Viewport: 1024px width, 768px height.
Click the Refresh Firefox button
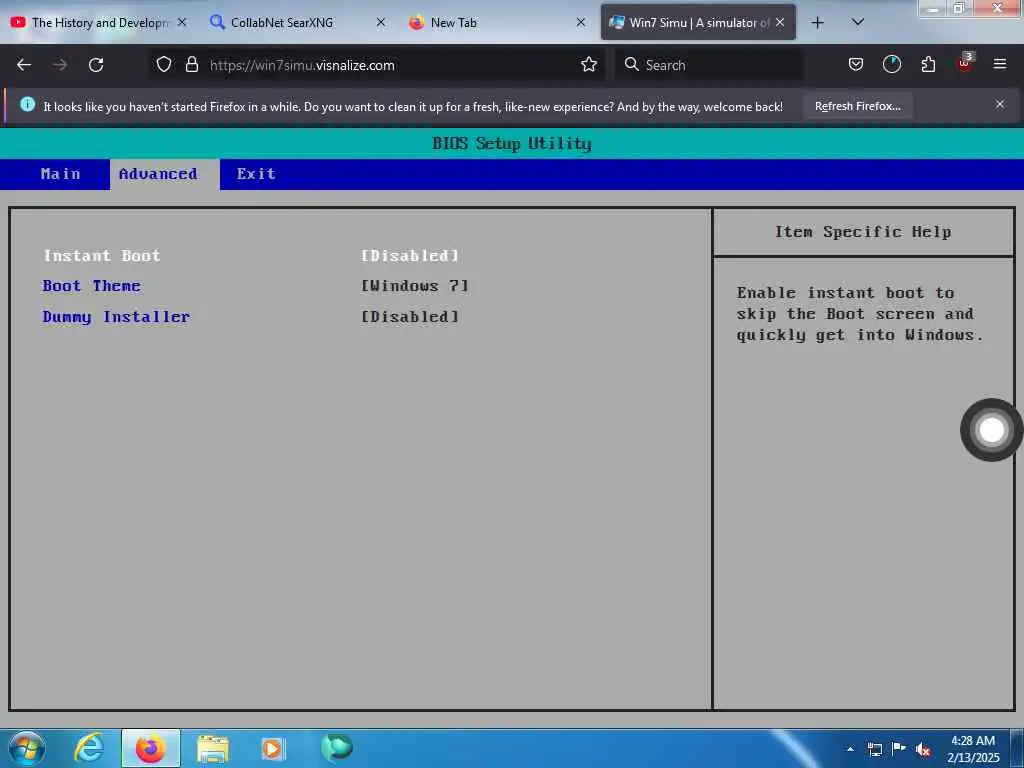(857, 106)
